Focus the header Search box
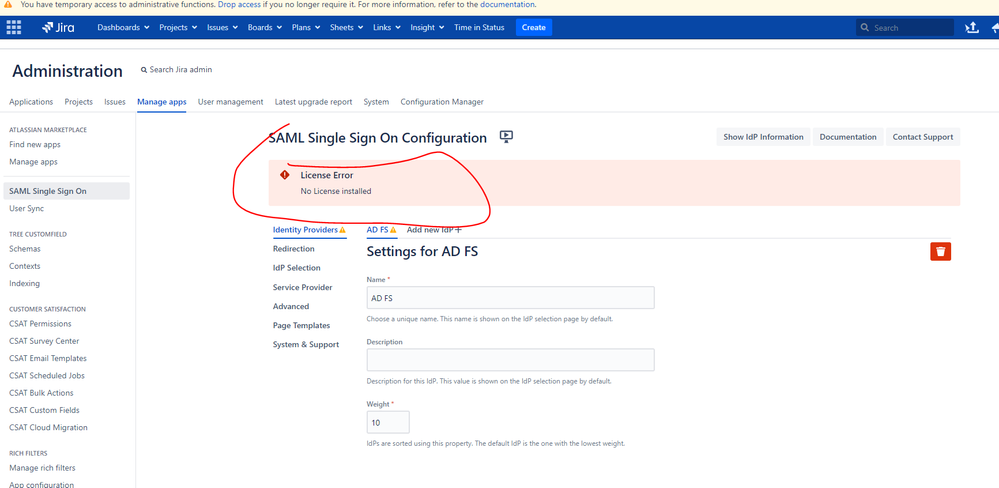999x488 pixels. 905,27
